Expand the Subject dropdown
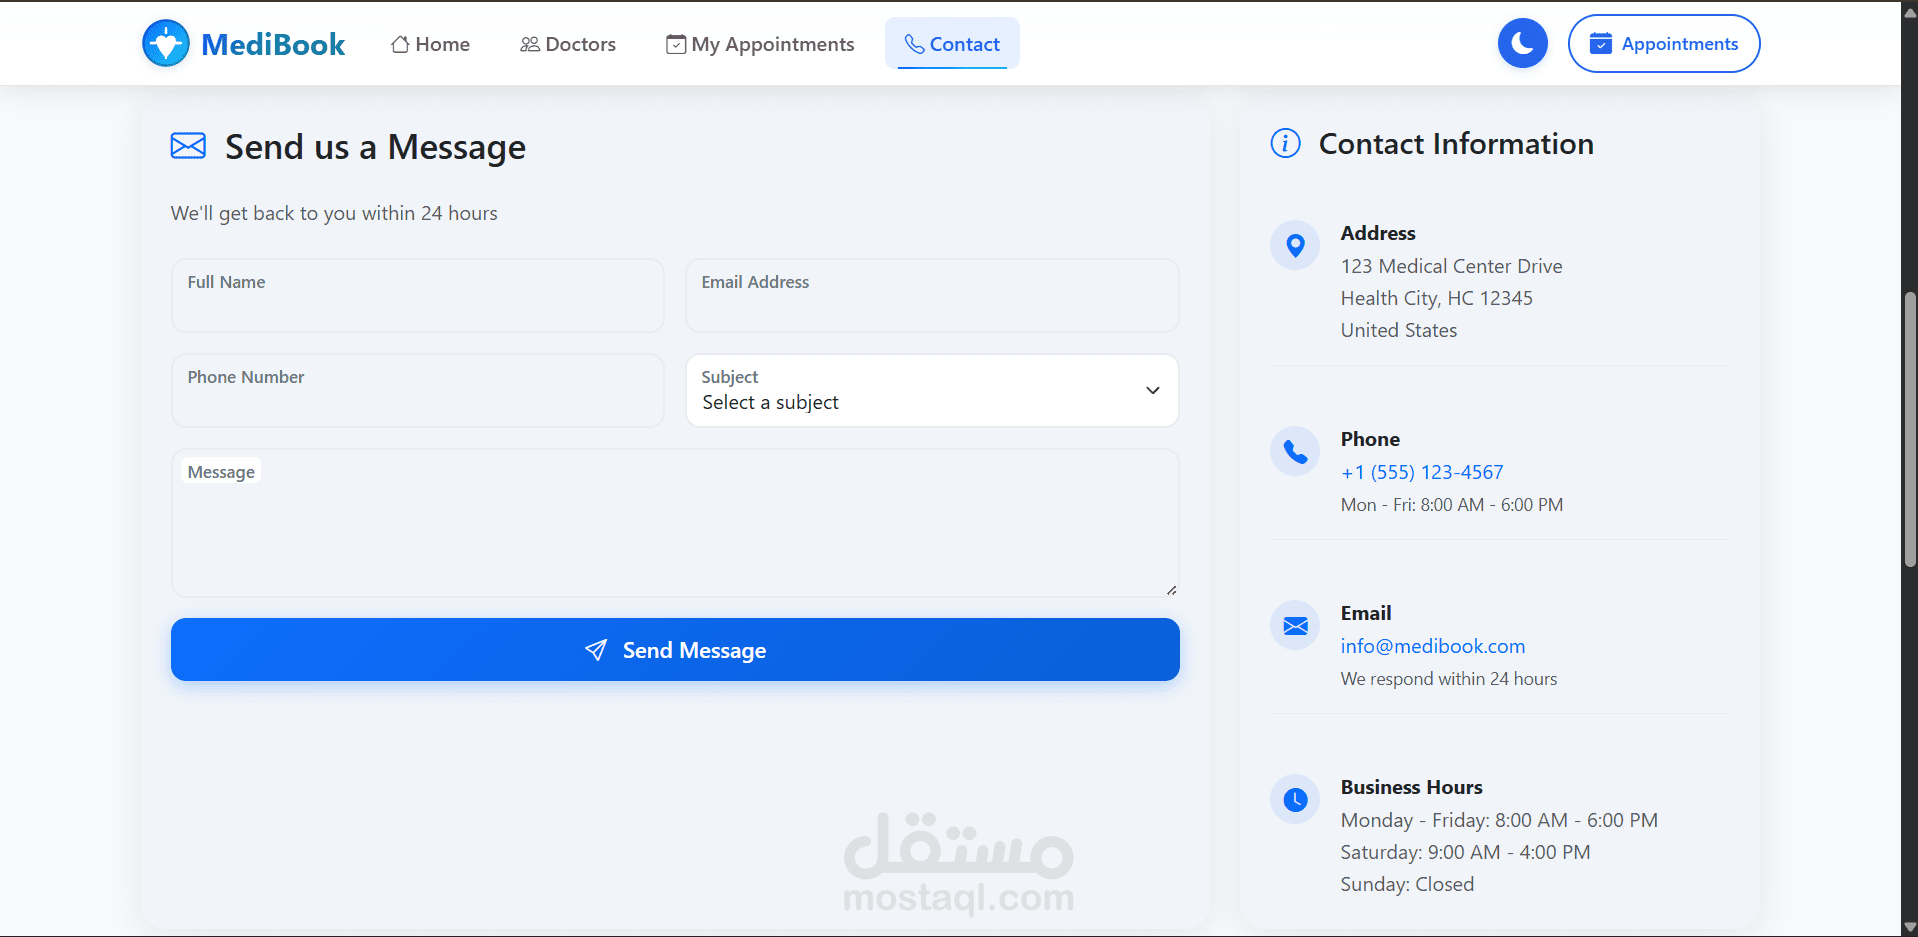The height and width of the screenshot is (937, 1918). click(932, 391)
